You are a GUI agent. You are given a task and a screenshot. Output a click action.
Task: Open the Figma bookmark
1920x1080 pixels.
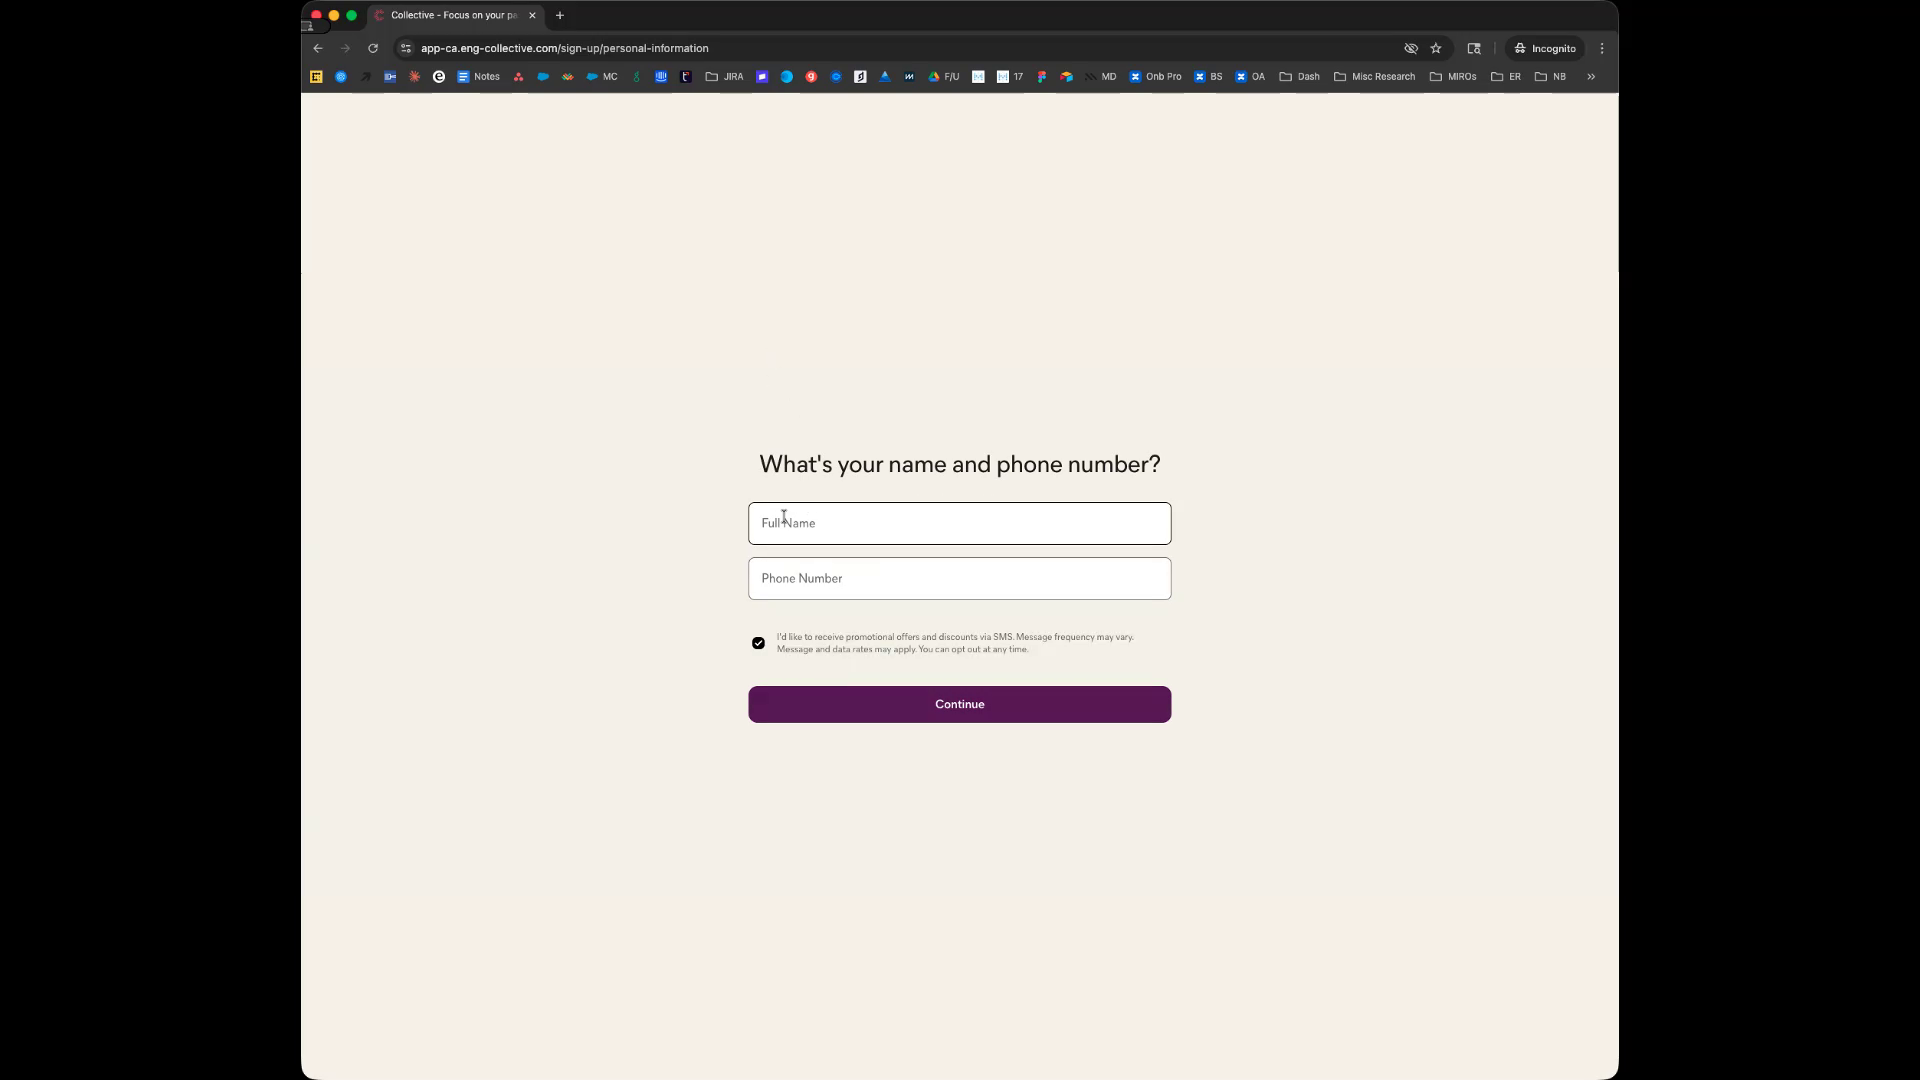1042,76
